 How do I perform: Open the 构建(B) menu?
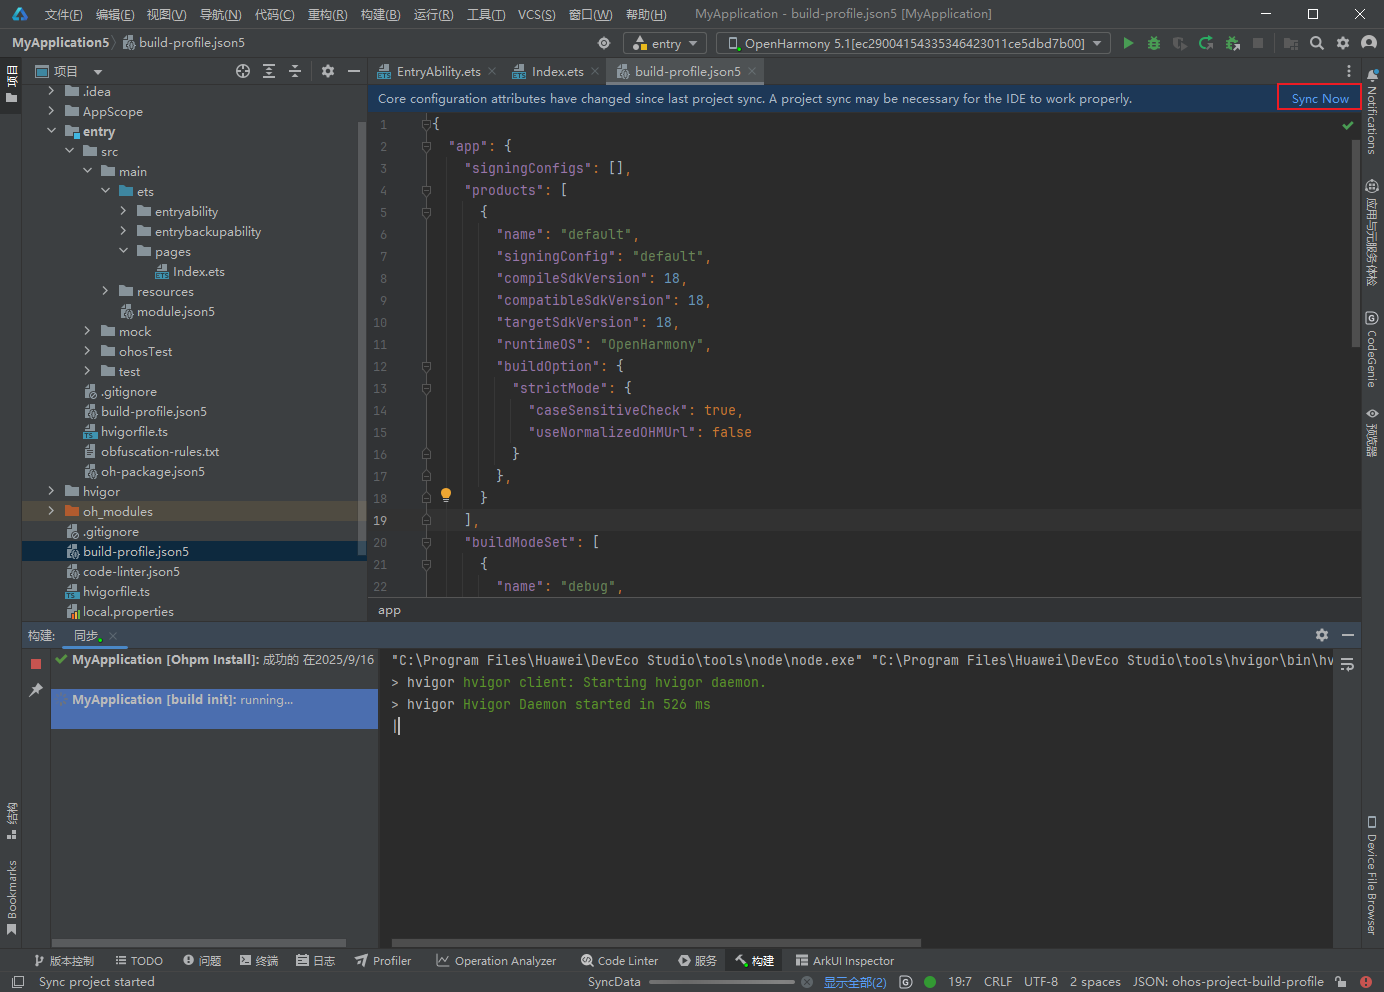point(380,14)
